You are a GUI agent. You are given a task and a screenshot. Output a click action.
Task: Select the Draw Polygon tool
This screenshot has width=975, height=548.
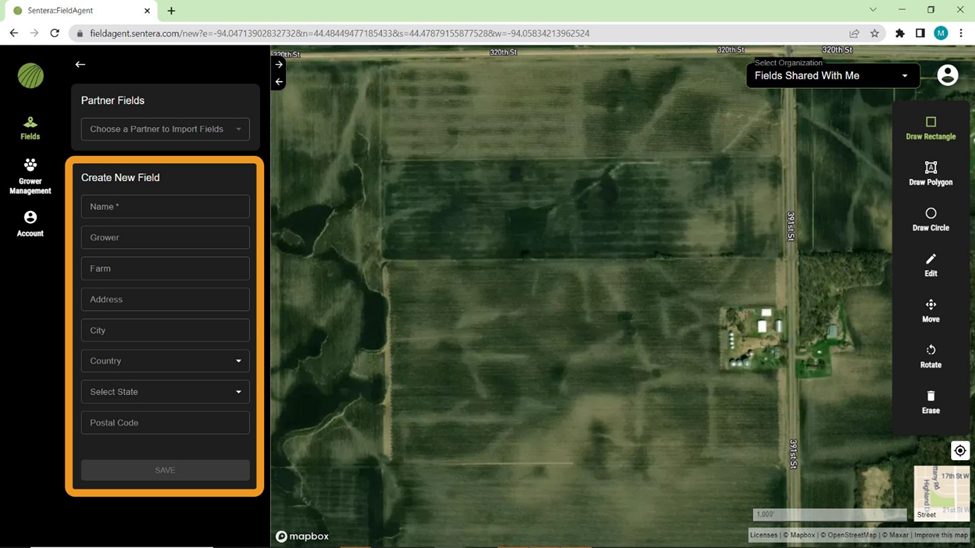click(x=930, y=173)
